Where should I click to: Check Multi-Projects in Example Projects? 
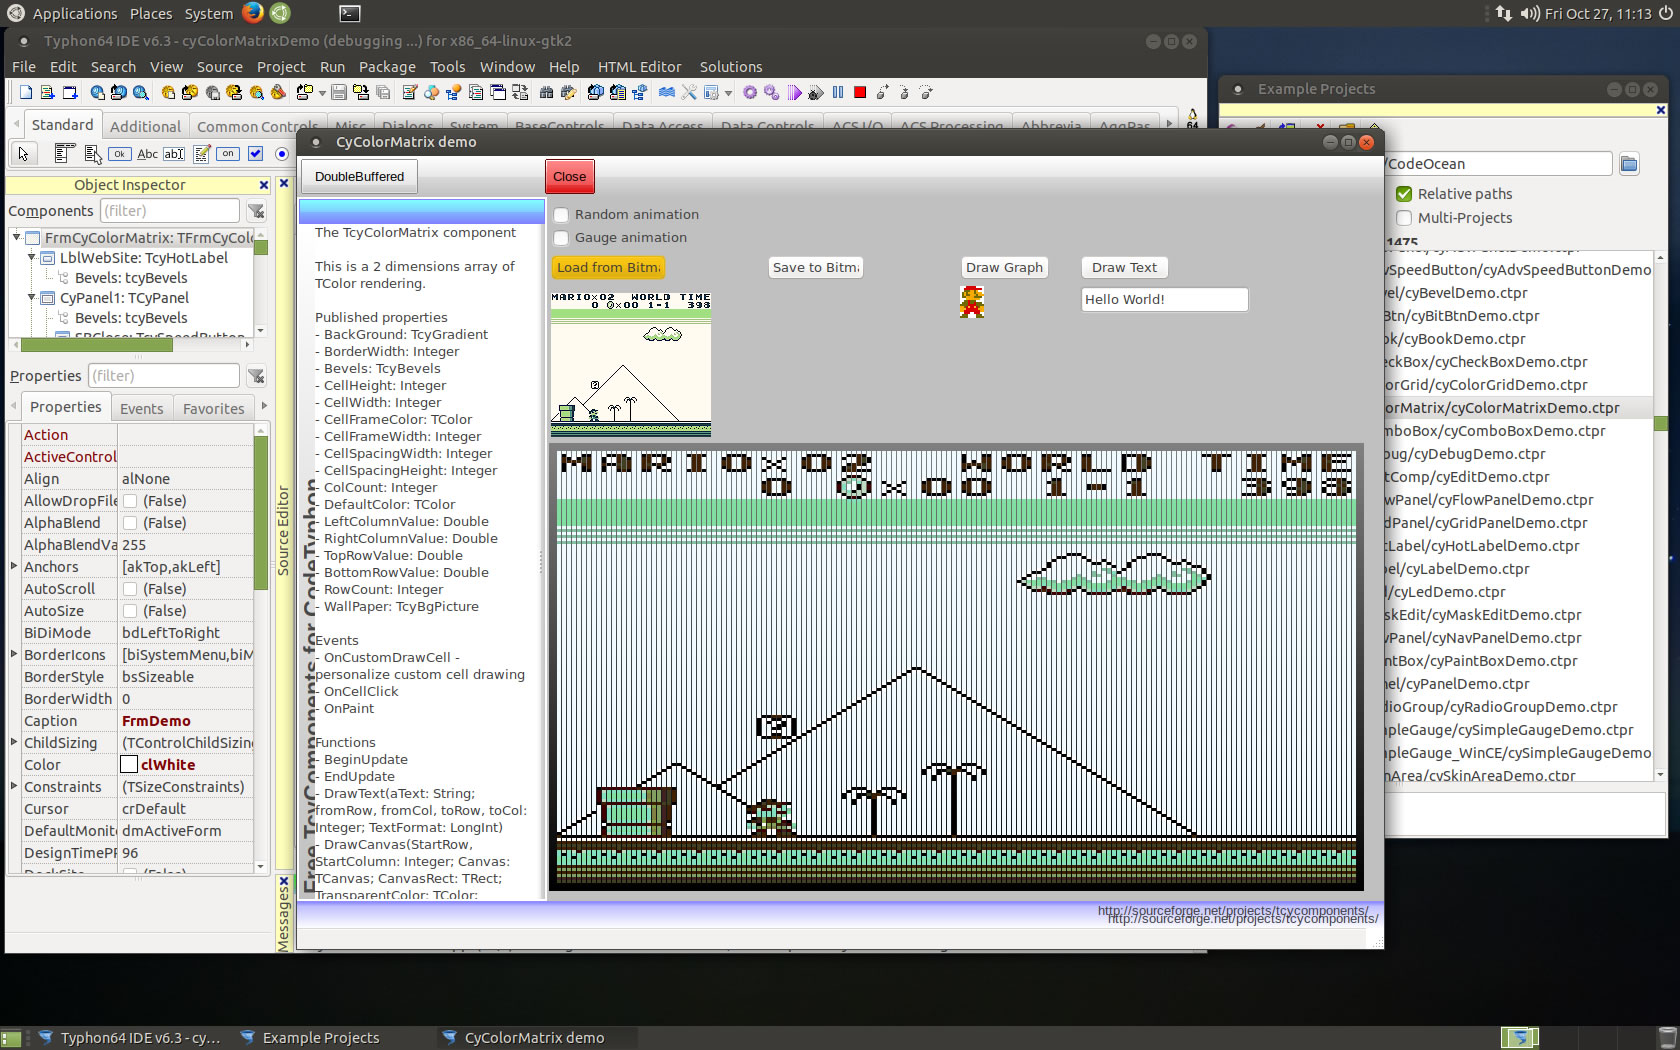(1404, 218)
